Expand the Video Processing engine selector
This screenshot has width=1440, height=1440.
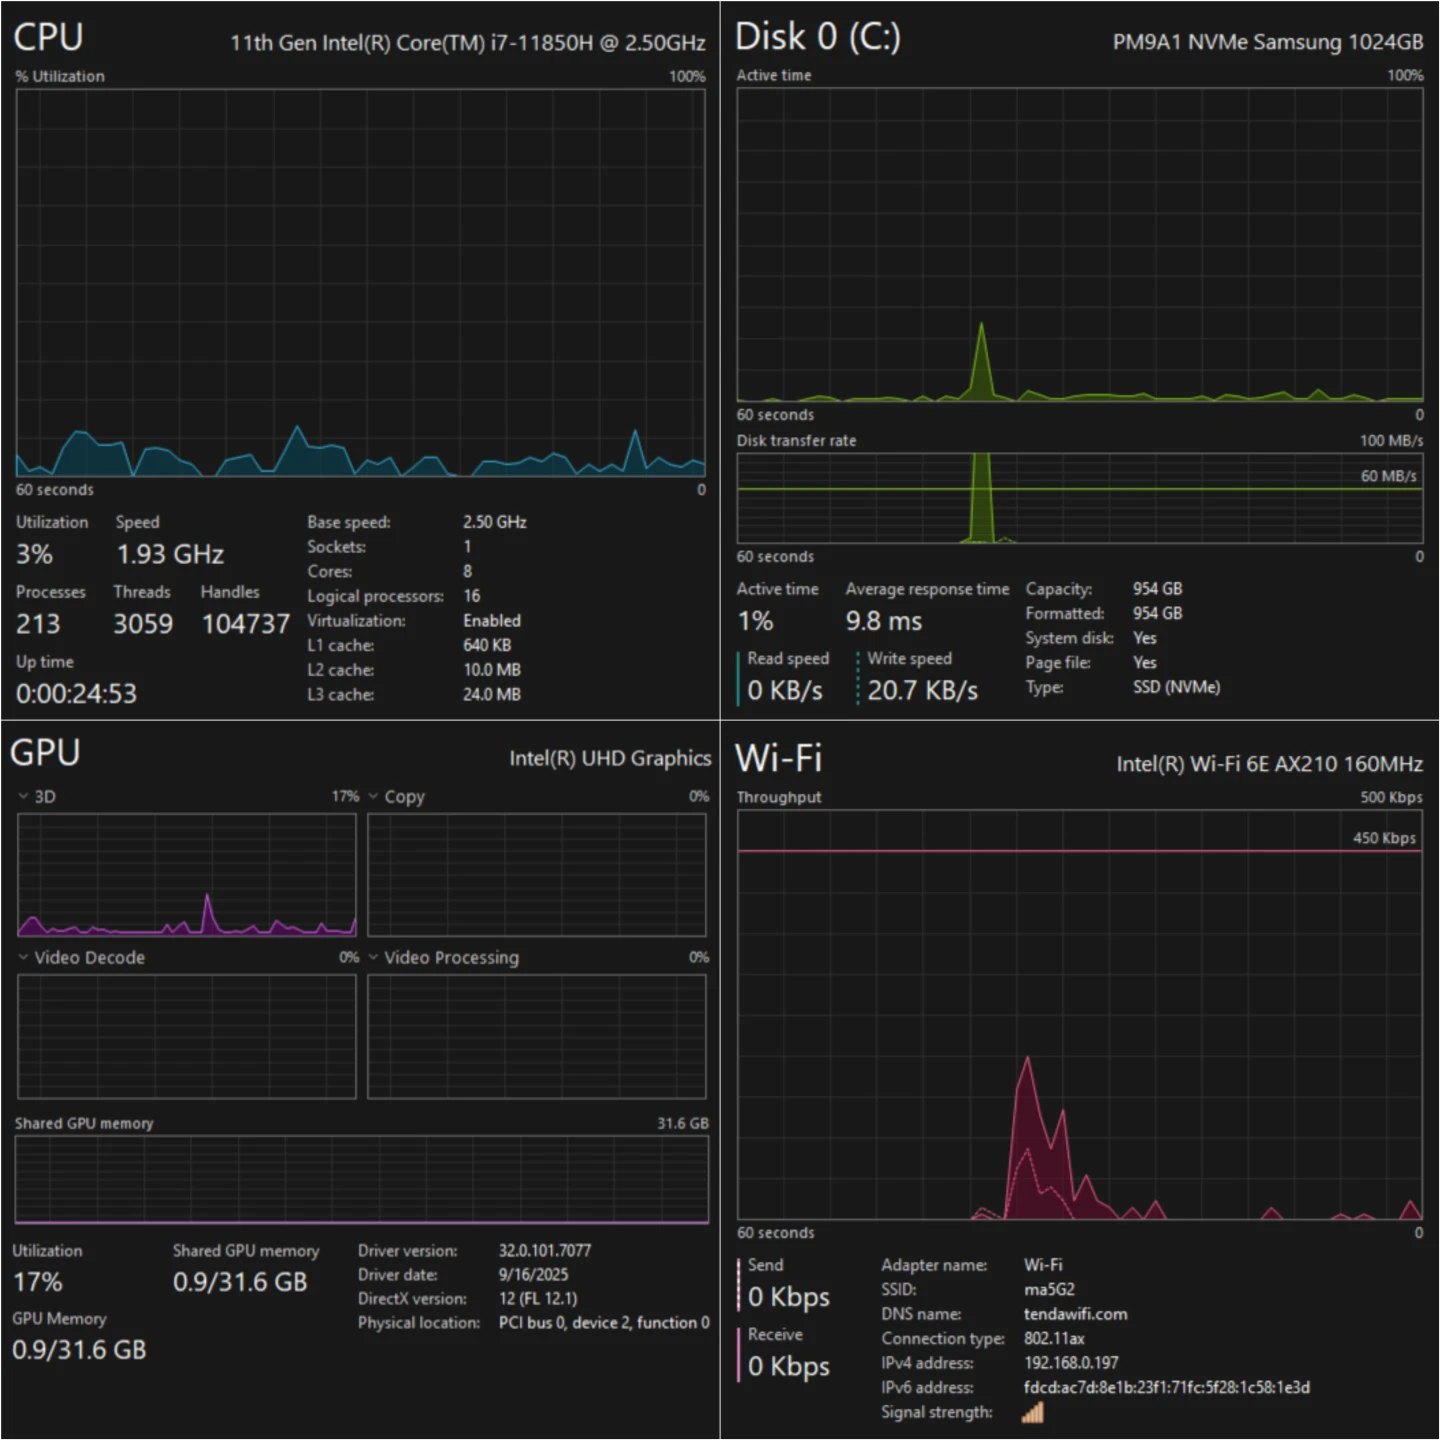[443, 957]
